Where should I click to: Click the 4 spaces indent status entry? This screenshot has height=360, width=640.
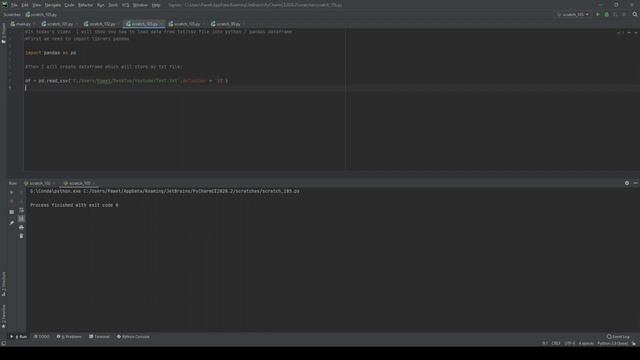click(586, 343)
